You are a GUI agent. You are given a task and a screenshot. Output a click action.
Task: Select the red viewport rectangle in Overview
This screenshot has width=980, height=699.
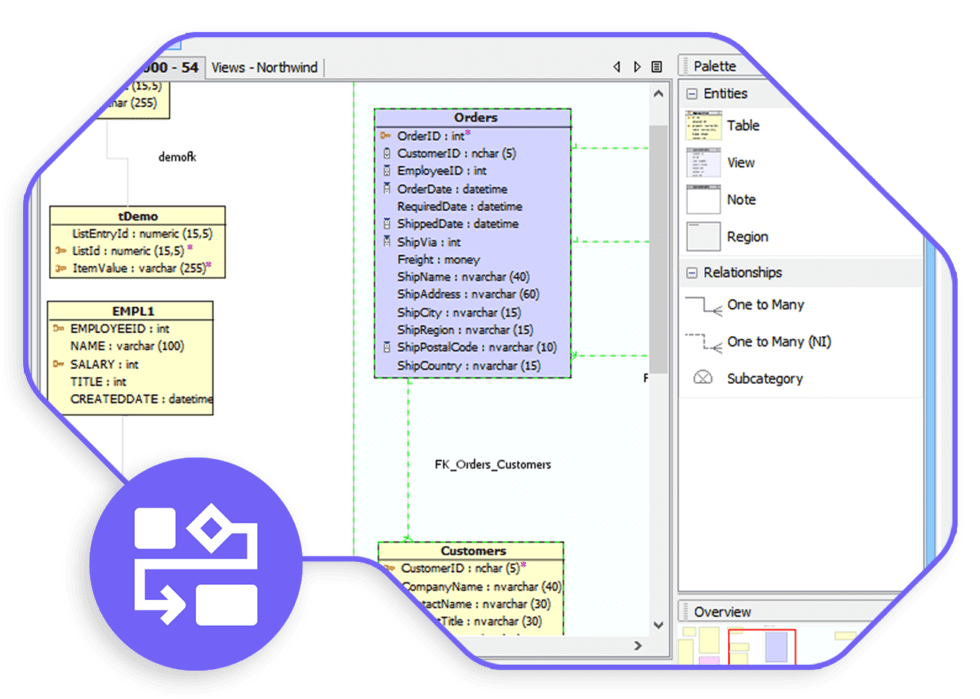coord(760,650)
